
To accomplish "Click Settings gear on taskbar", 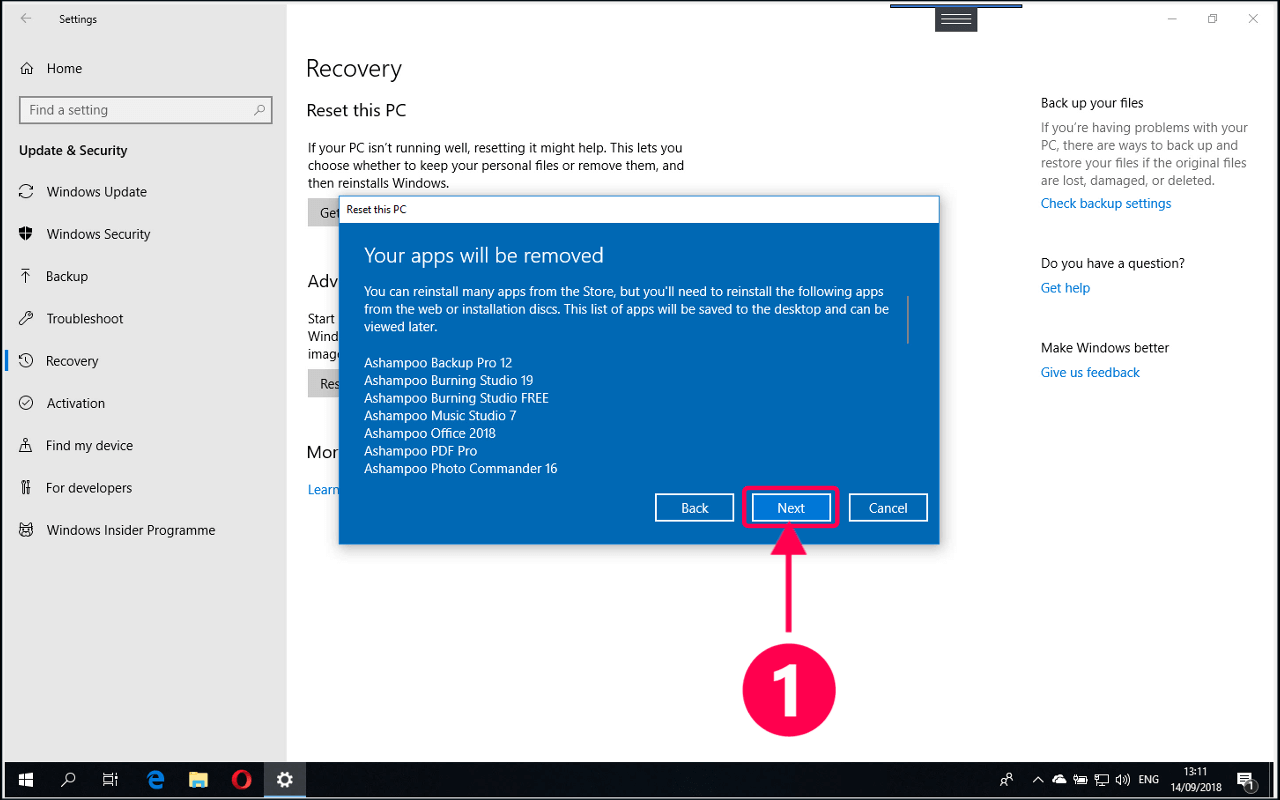I will (285, 780).
